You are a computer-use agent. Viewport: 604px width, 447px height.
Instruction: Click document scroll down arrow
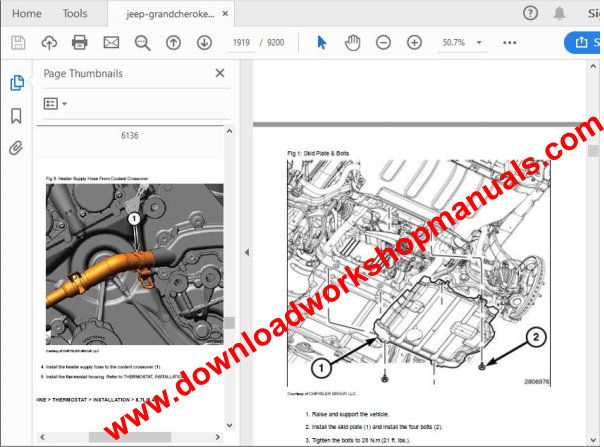(x=593, y=439)
